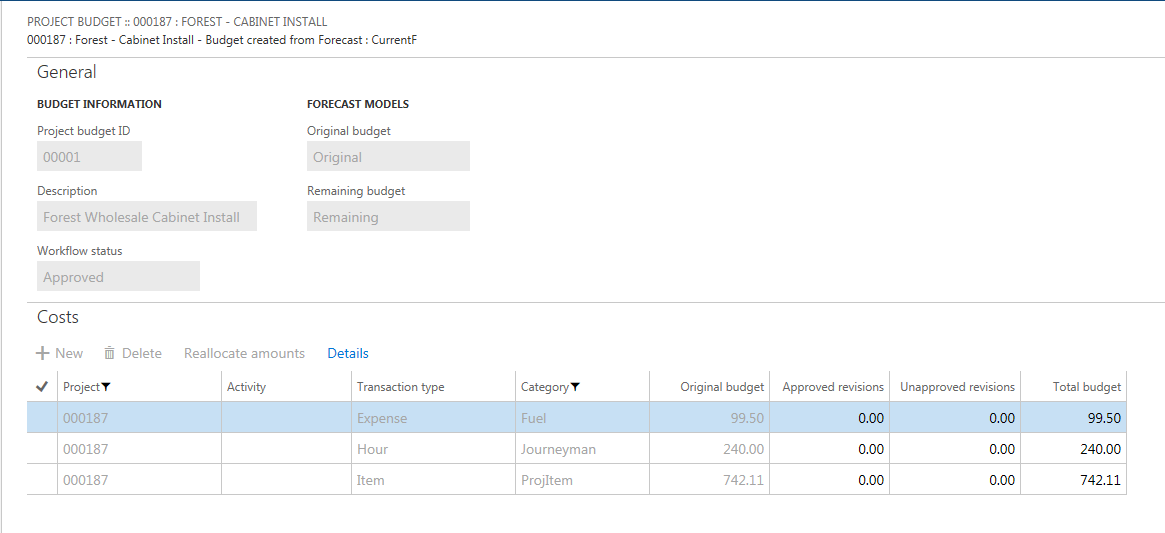
Task: Click the Workflow status Approved field
Action: tap(118, 277)
